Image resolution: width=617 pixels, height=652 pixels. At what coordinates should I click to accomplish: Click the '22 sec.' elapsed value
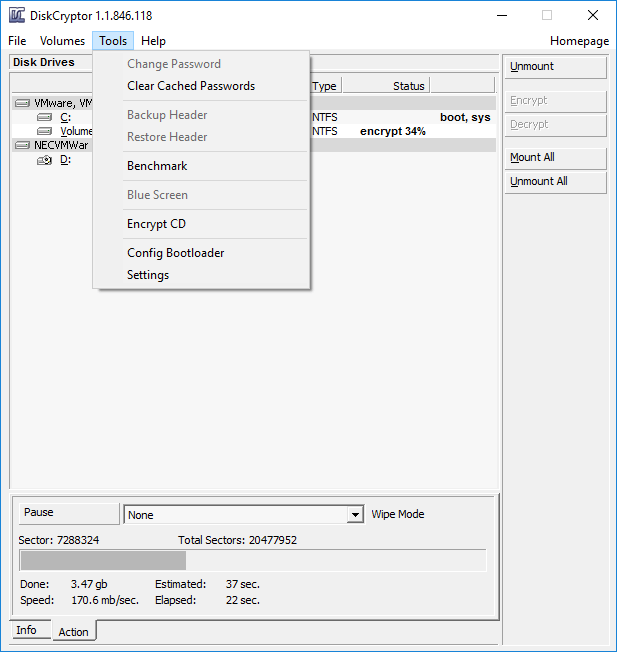point(243,600)
